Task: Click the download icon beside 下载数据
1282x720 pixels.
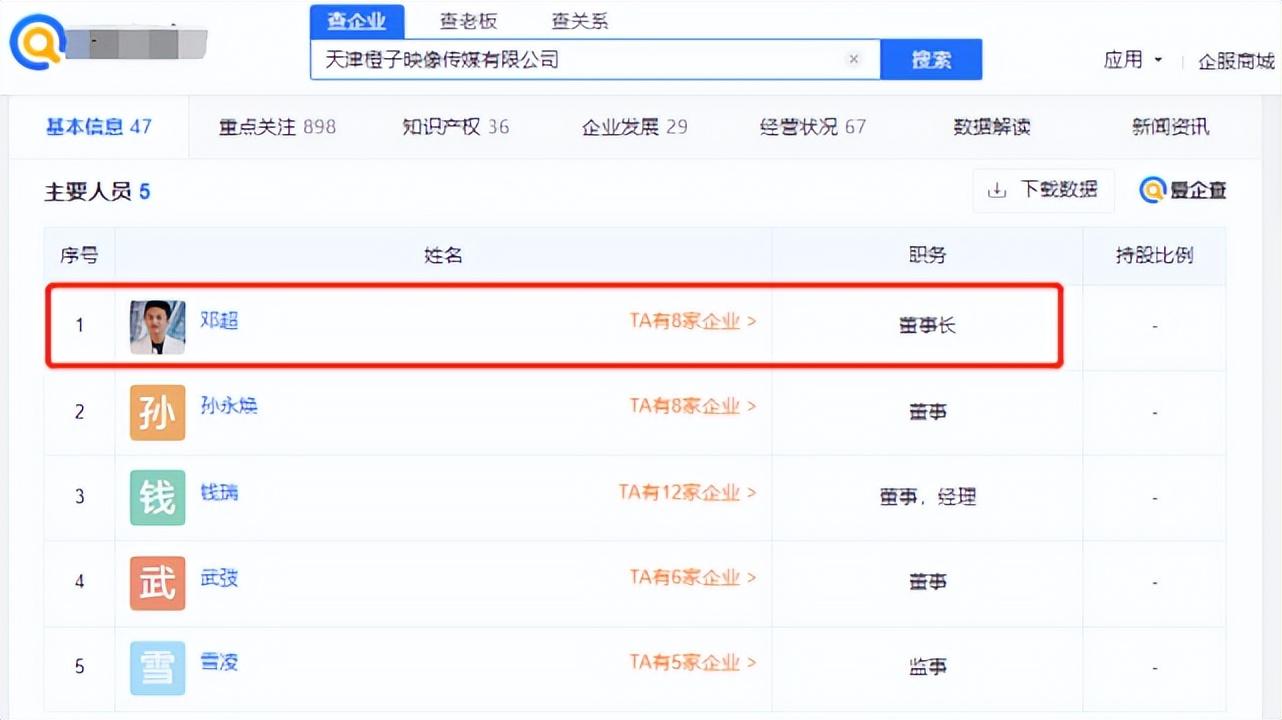Action: pos(997,190)
